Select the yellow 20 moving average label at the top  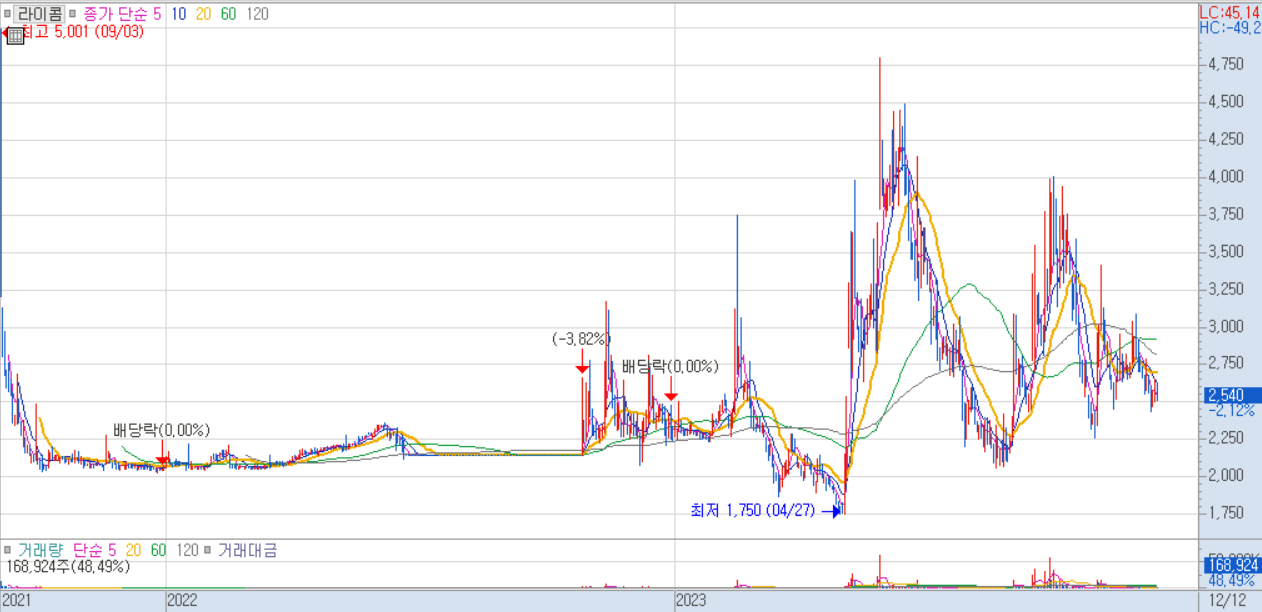coord(204,14)
